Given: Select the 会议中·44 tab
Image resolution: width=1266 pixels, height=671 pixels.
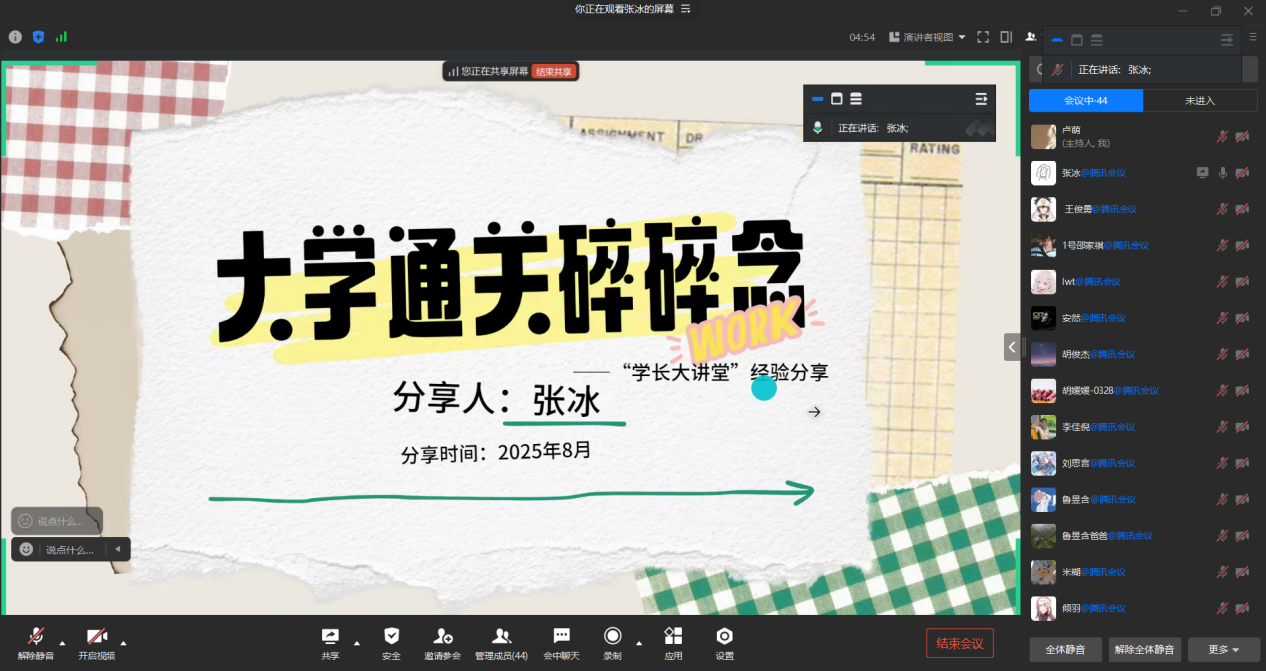Looking at the screenshot, I should point(1085,100).
